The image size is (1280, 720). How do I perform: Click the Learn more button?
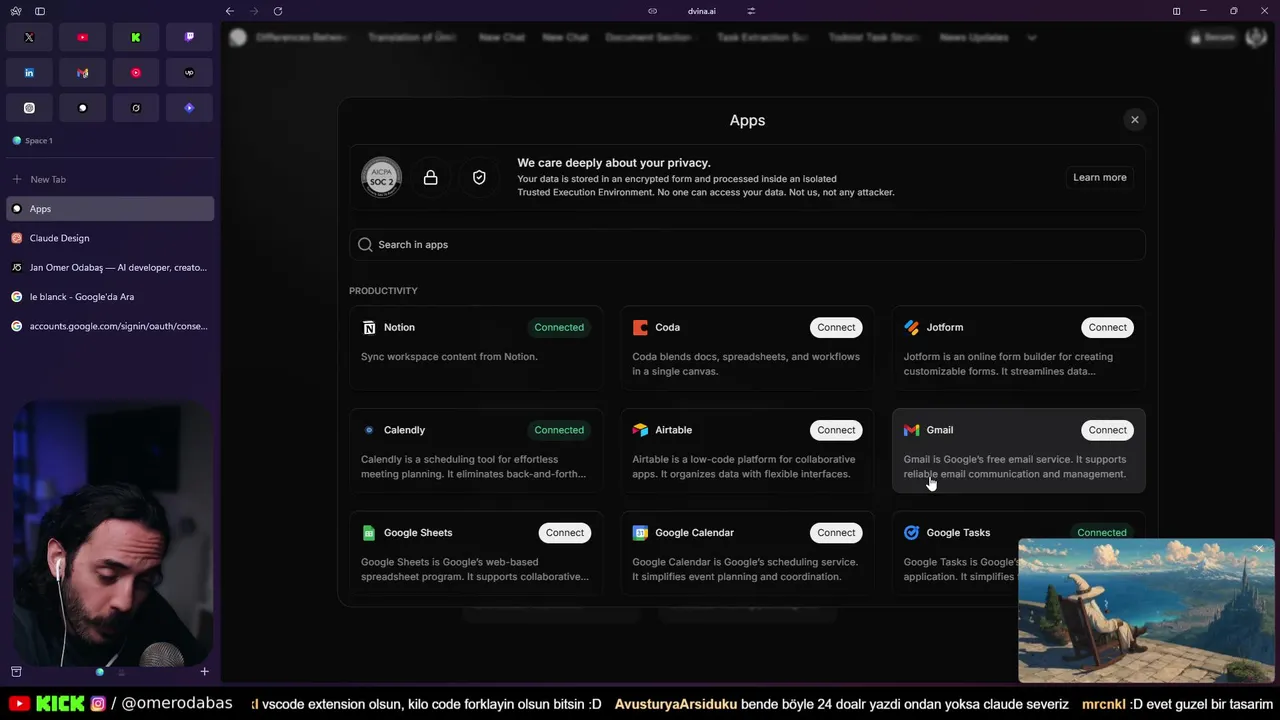(x=1100, y=177)
